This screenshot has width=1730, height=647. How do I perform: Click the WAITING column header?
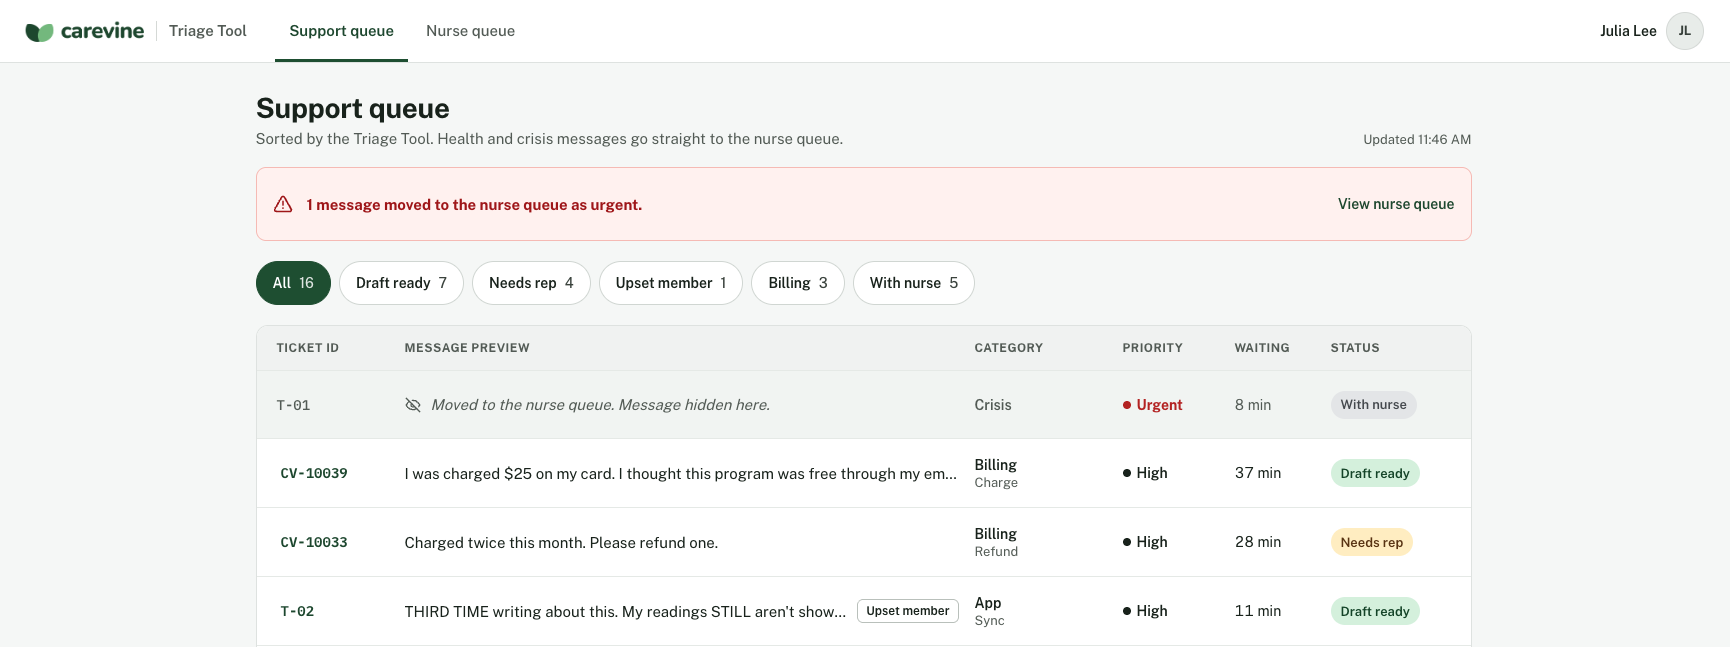click(1262, 348)
